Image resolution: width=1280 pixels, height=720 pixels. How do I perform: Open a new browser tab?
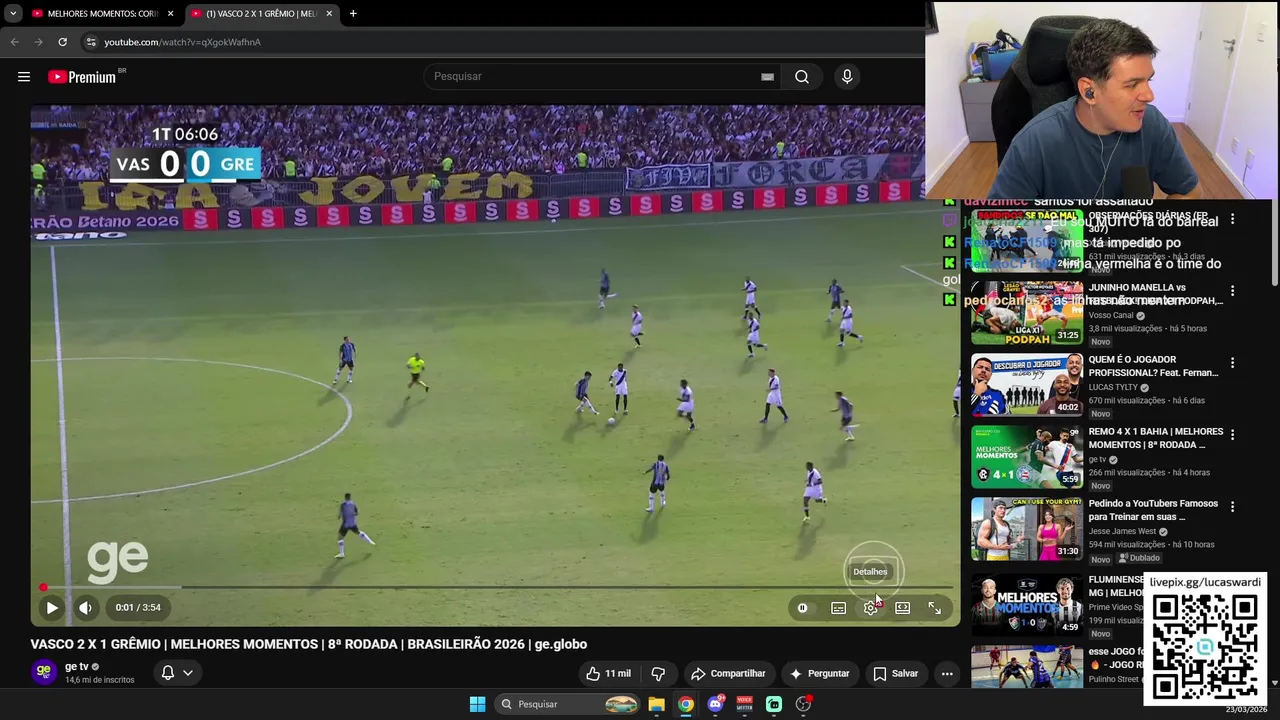[x=353, y=14]
